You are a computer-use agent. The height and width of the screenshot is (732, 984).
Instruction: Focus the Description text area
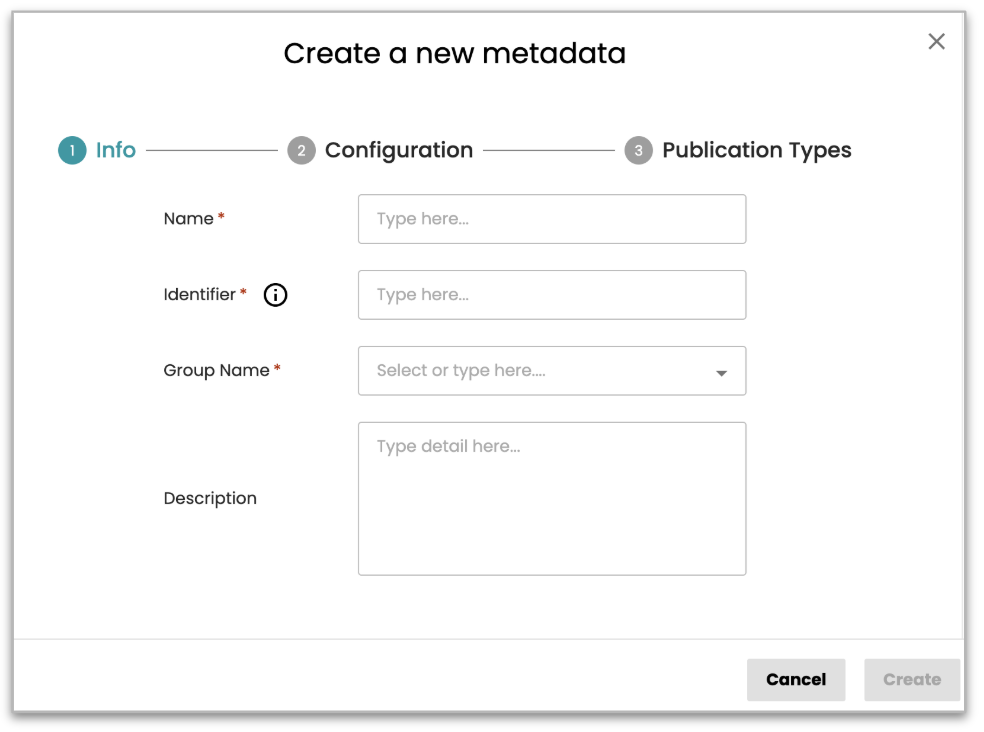551,499
